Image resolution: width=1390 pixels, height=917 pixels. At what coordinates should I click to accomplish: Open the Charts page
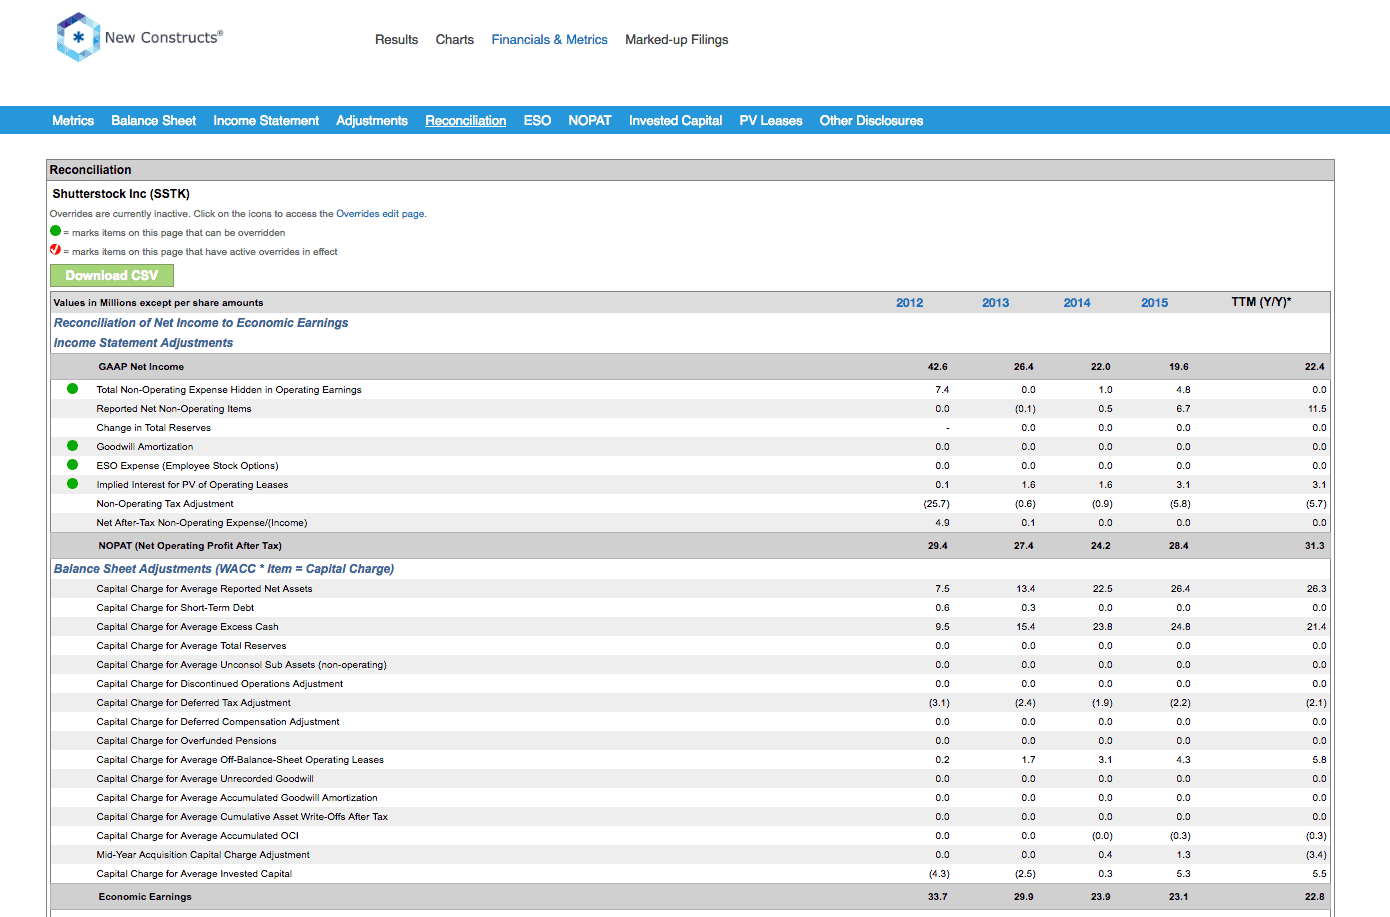click(454, 40)
